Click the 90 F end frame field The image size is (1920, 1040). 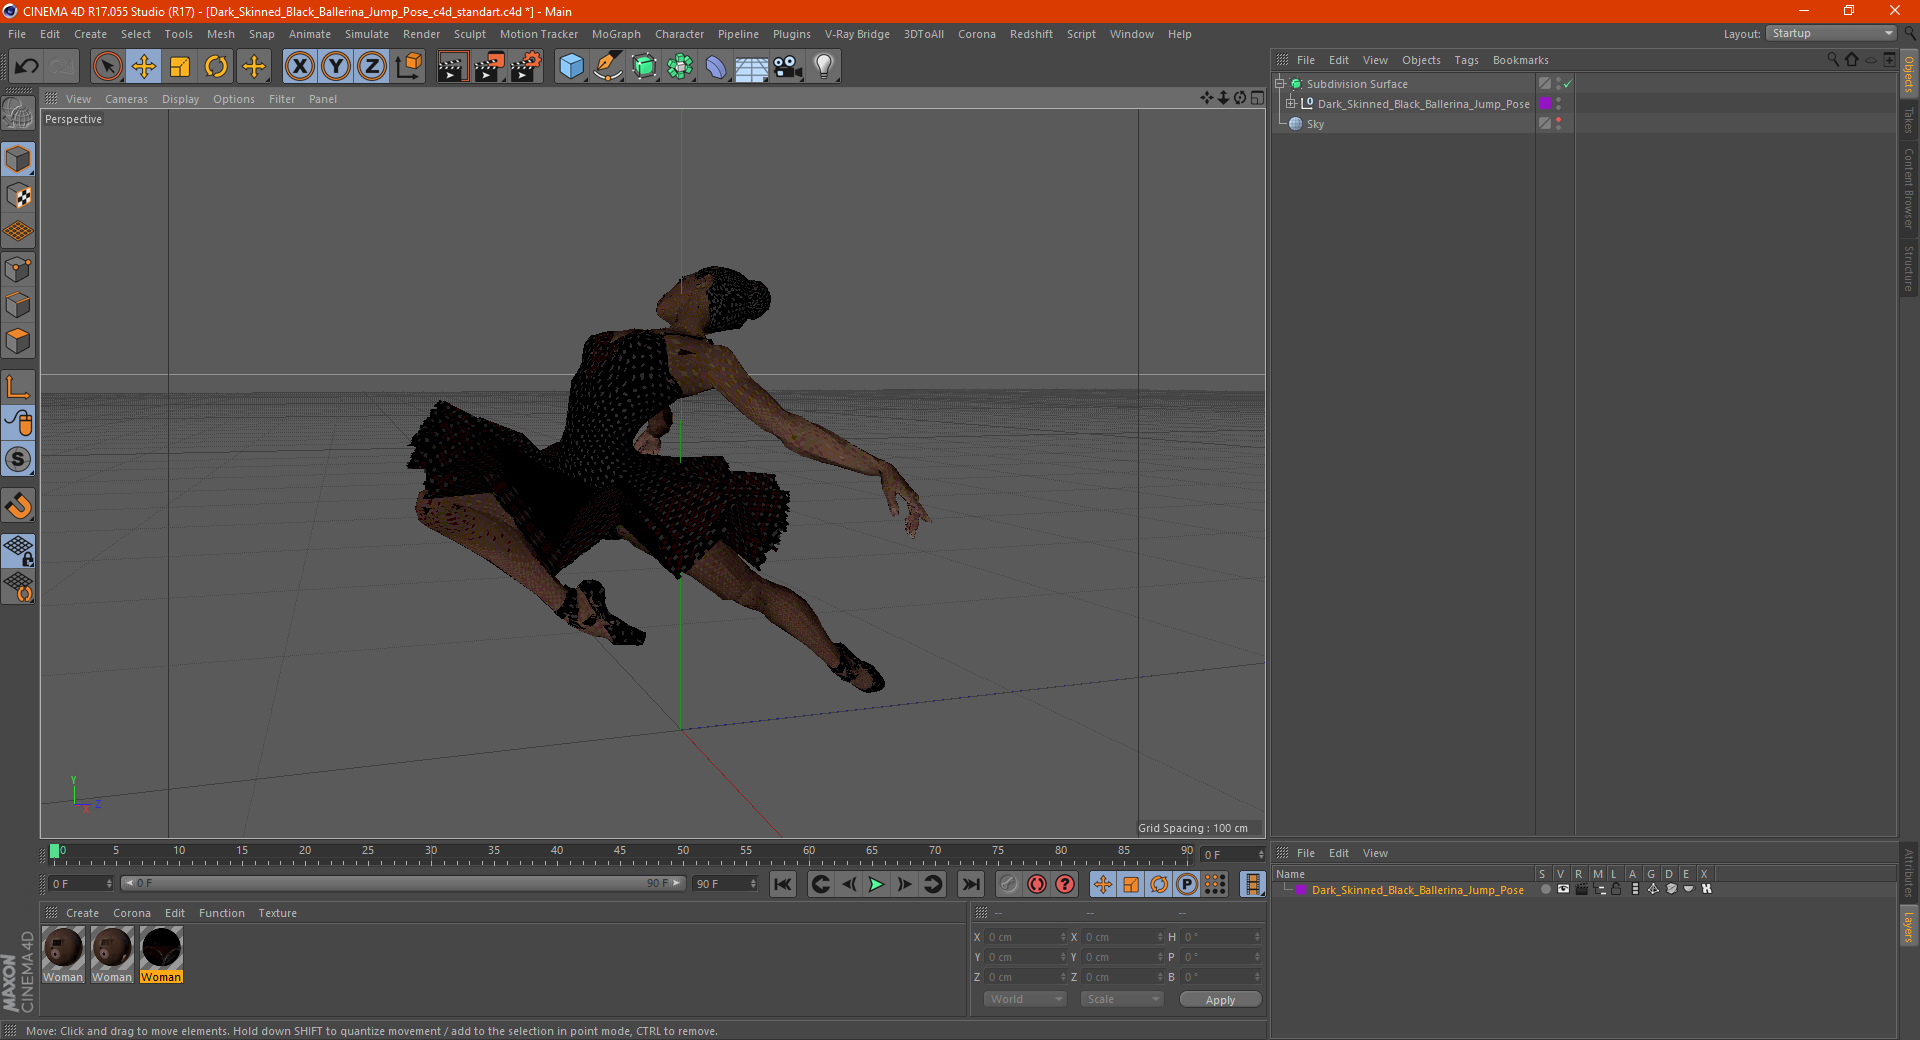tap(726, 884)
